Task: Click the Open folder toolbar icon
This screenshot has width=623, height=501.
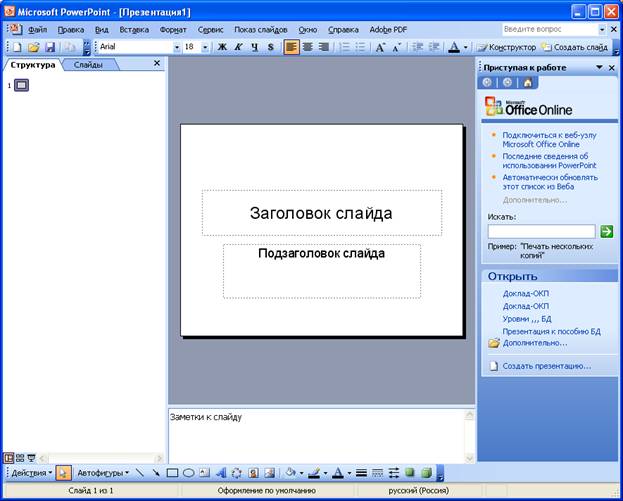Action: point(33,47)
